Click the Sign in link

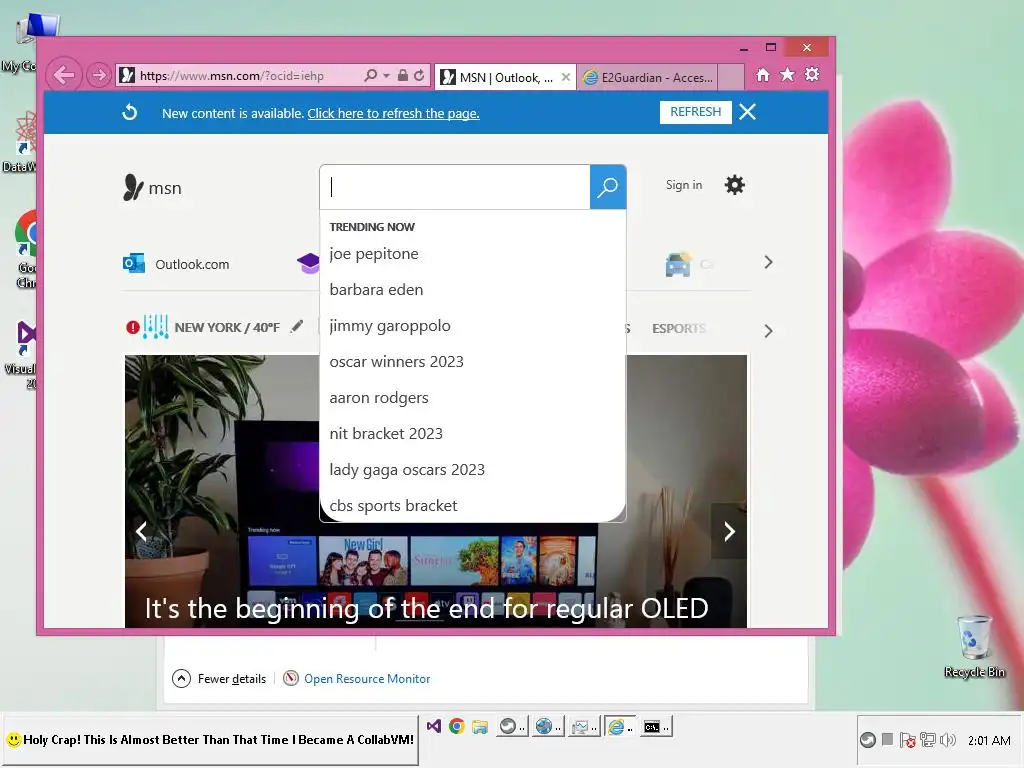pos(684,185)
